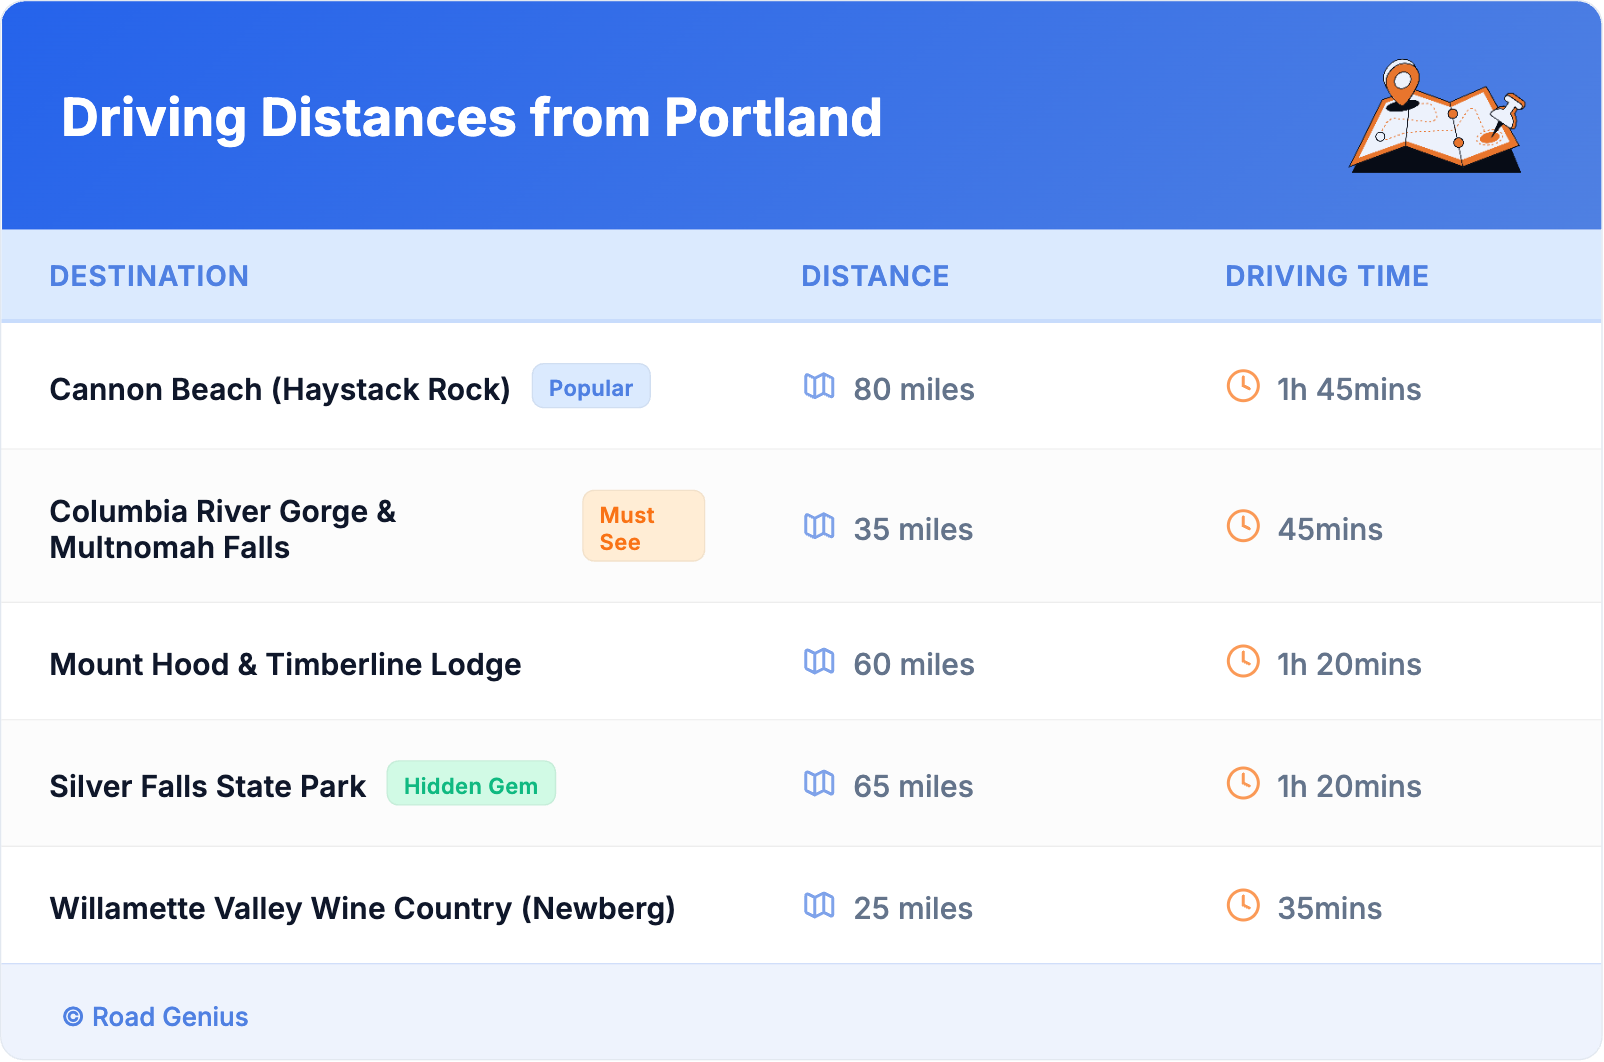
Task: Click the map icon beside 80 miles
Action: coord(819,386)
